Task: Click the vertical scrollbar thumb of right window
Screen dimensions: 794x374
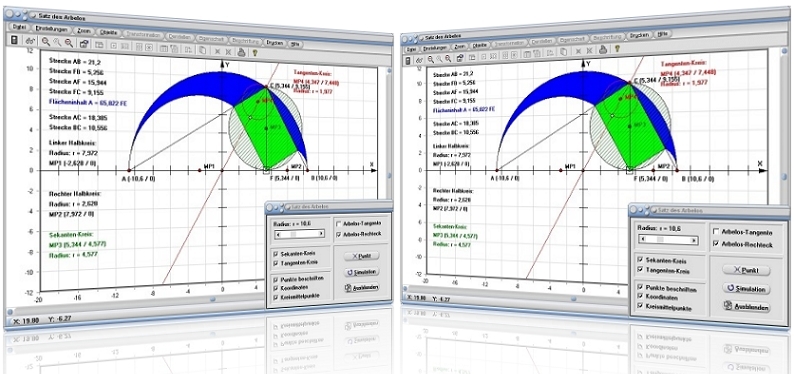Action: 785,176
